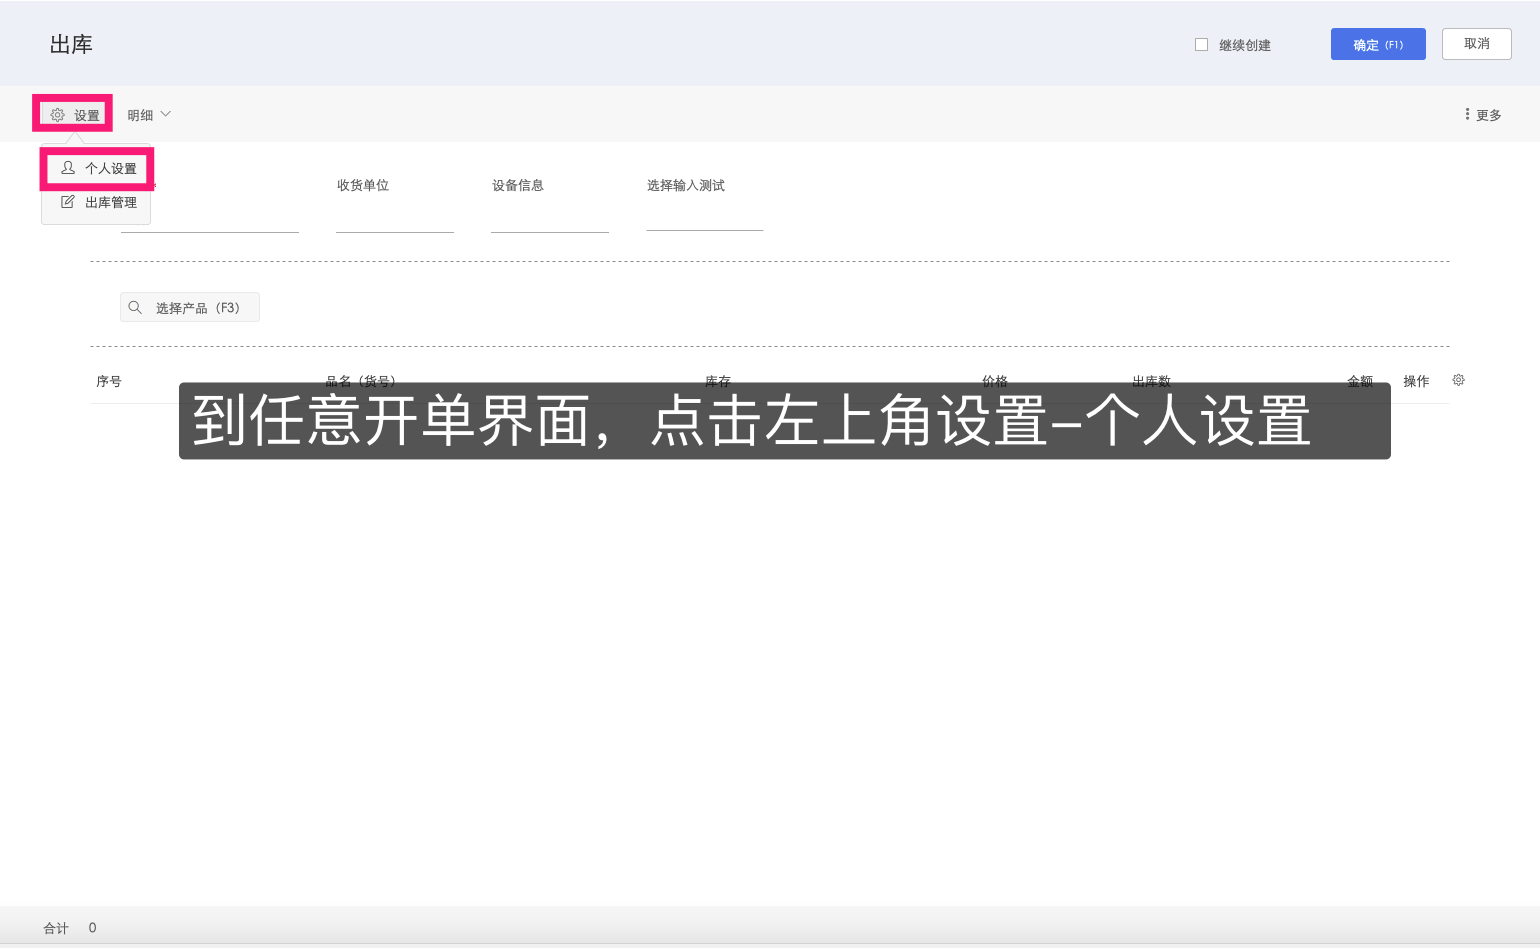Open the 设置 gear menu
The height and width of the screenshot is (948, 1540).
point(72,114)
